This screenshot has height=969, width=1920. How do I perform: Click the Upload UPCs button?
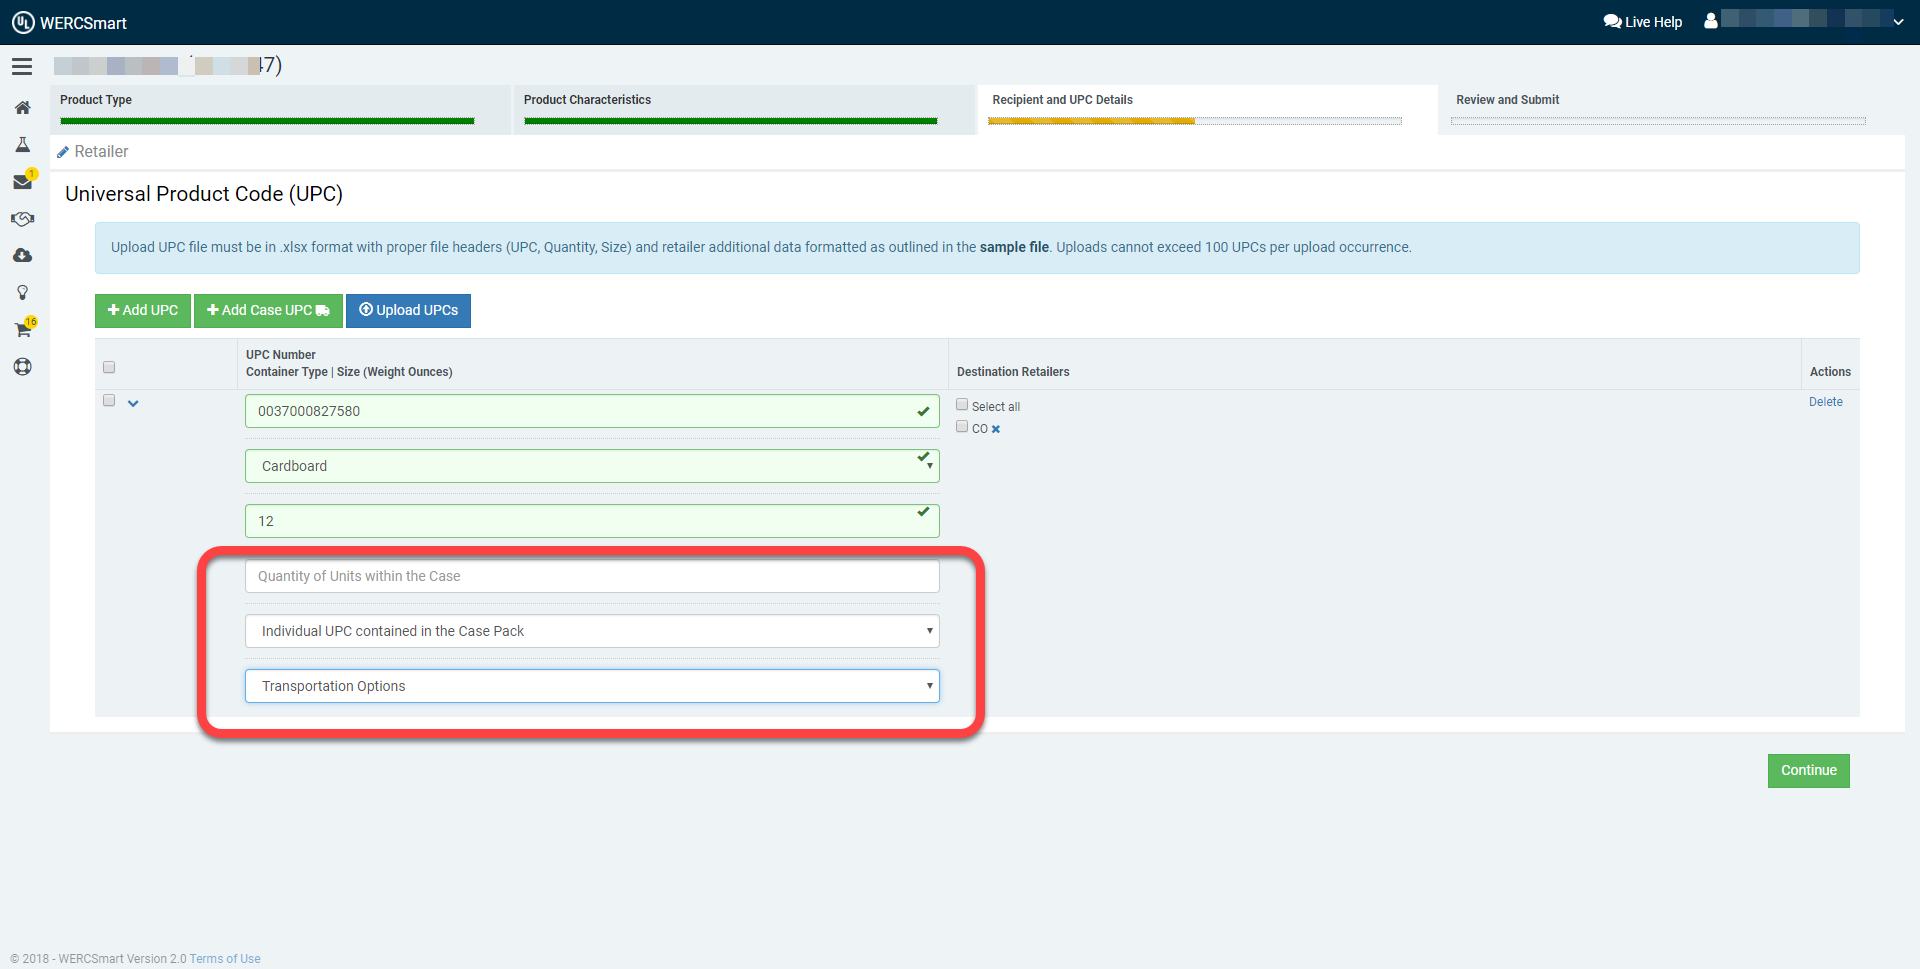pyautogui.click(x=408, y=310)
